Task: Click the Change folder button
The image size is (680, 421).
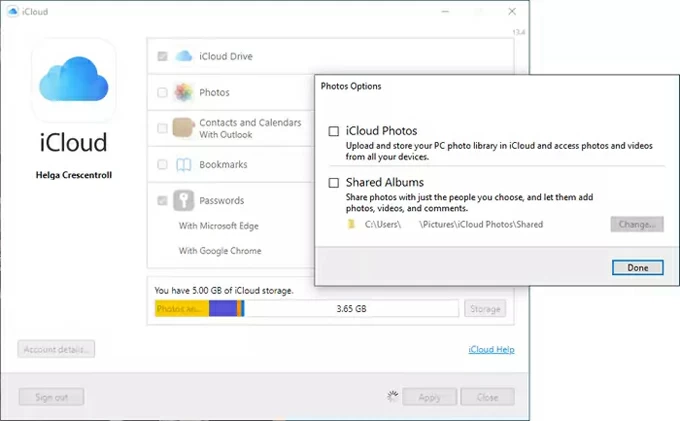Action: [636, 224]
